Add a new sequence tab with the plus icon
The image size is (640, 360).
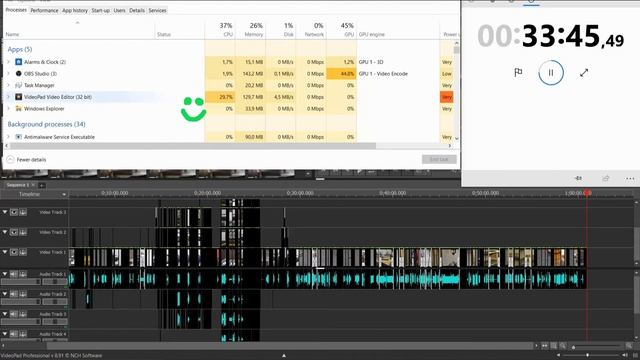point(41,185)
